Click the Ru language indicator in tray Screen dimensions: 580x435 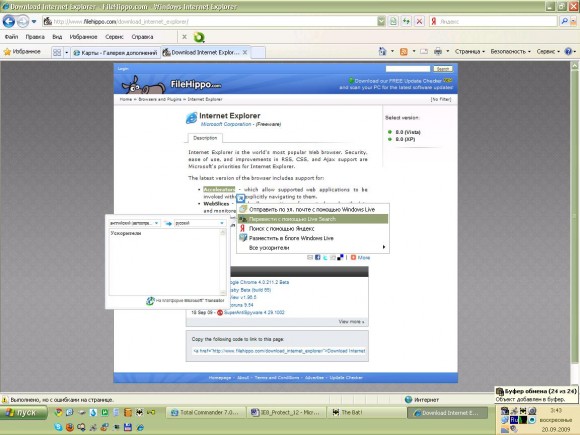[514, 420]
